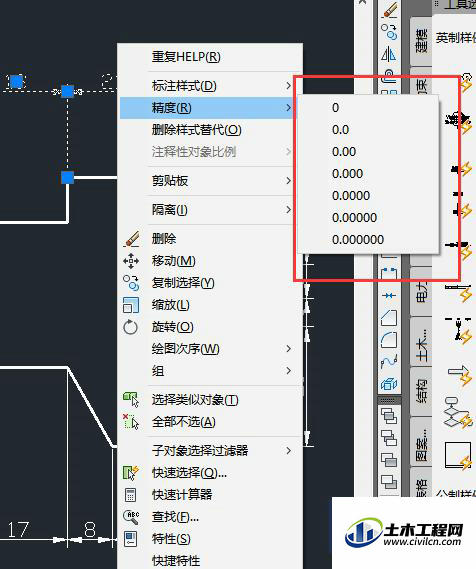The image size is (476, 569).
Task: Switch to the 结构 palette tab
Action: (421, 391)
